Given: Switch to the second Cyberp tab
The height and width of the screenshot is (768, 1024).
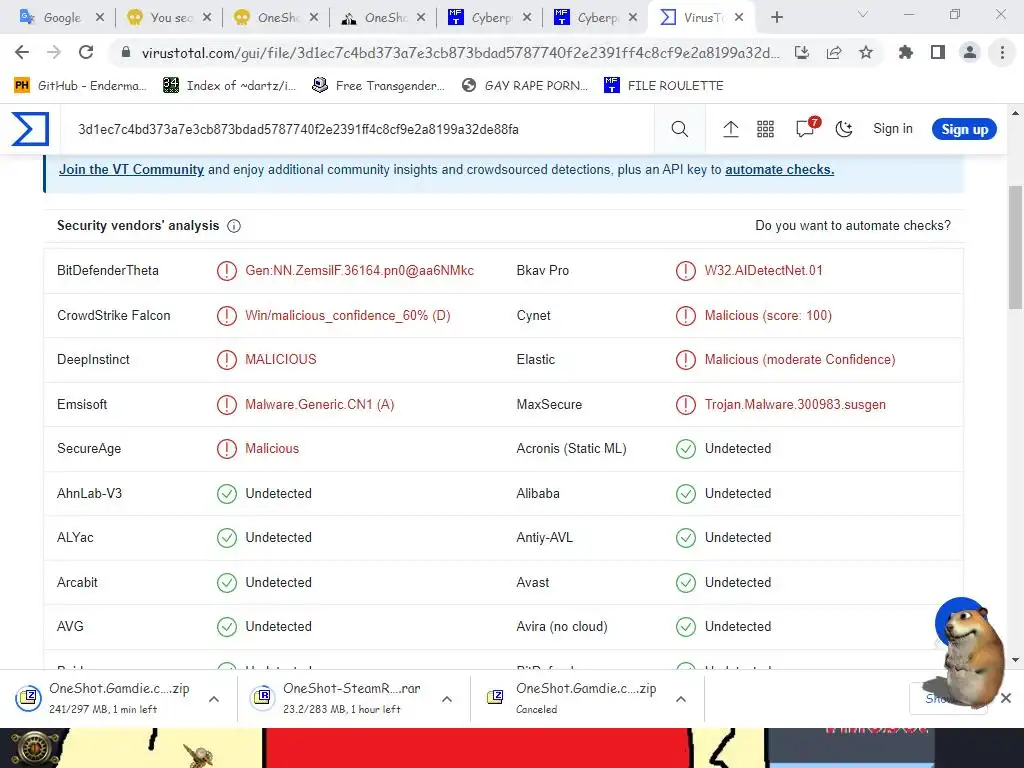Looking at the screenshot, I should pos(596,18).
